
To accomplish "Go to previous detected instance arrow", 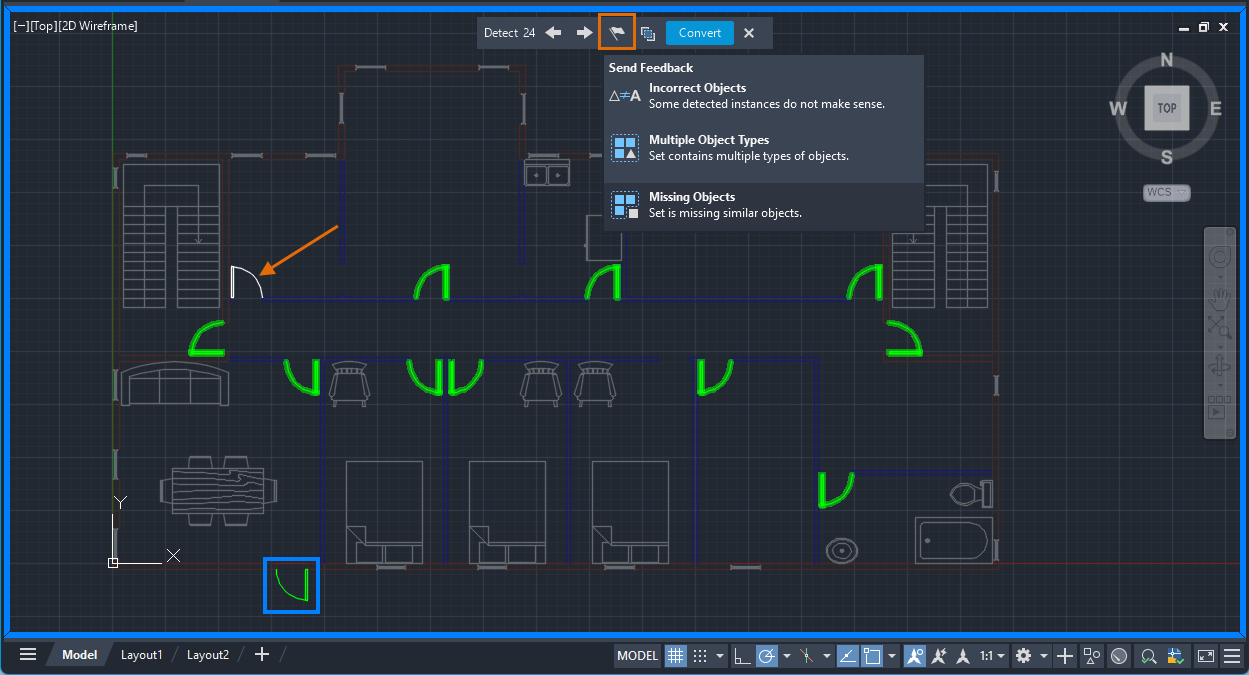I will pyautogui.click(x=553, y=33).
